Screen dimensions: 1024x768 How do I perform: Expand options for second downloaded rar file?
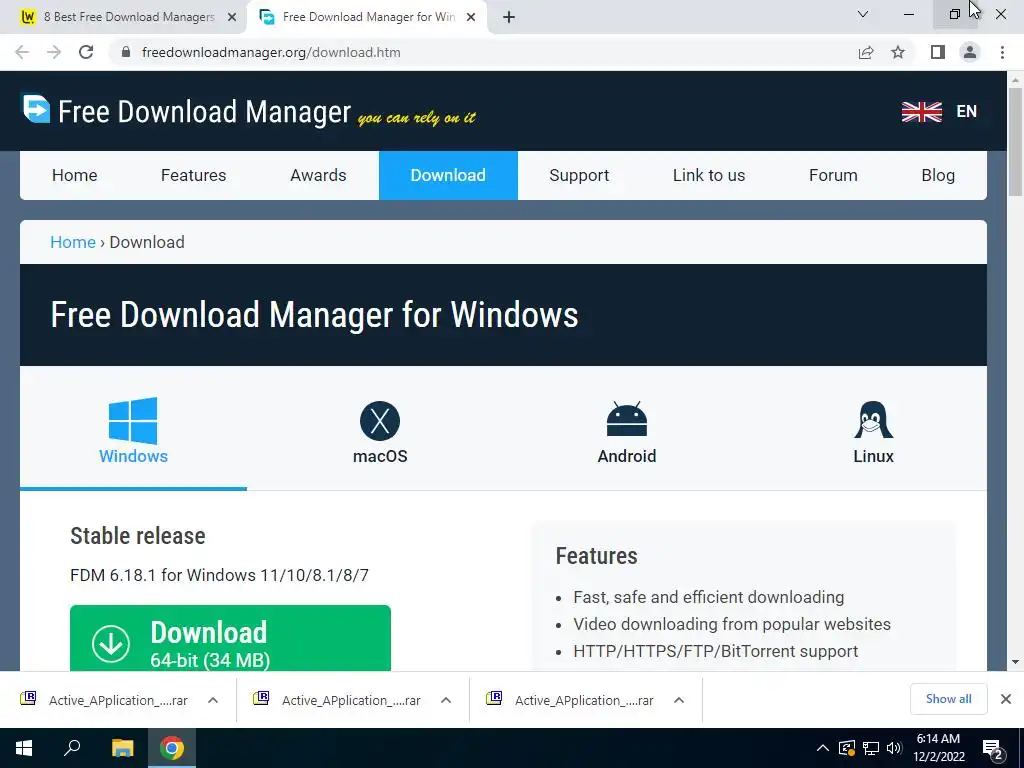click(446, 700)
